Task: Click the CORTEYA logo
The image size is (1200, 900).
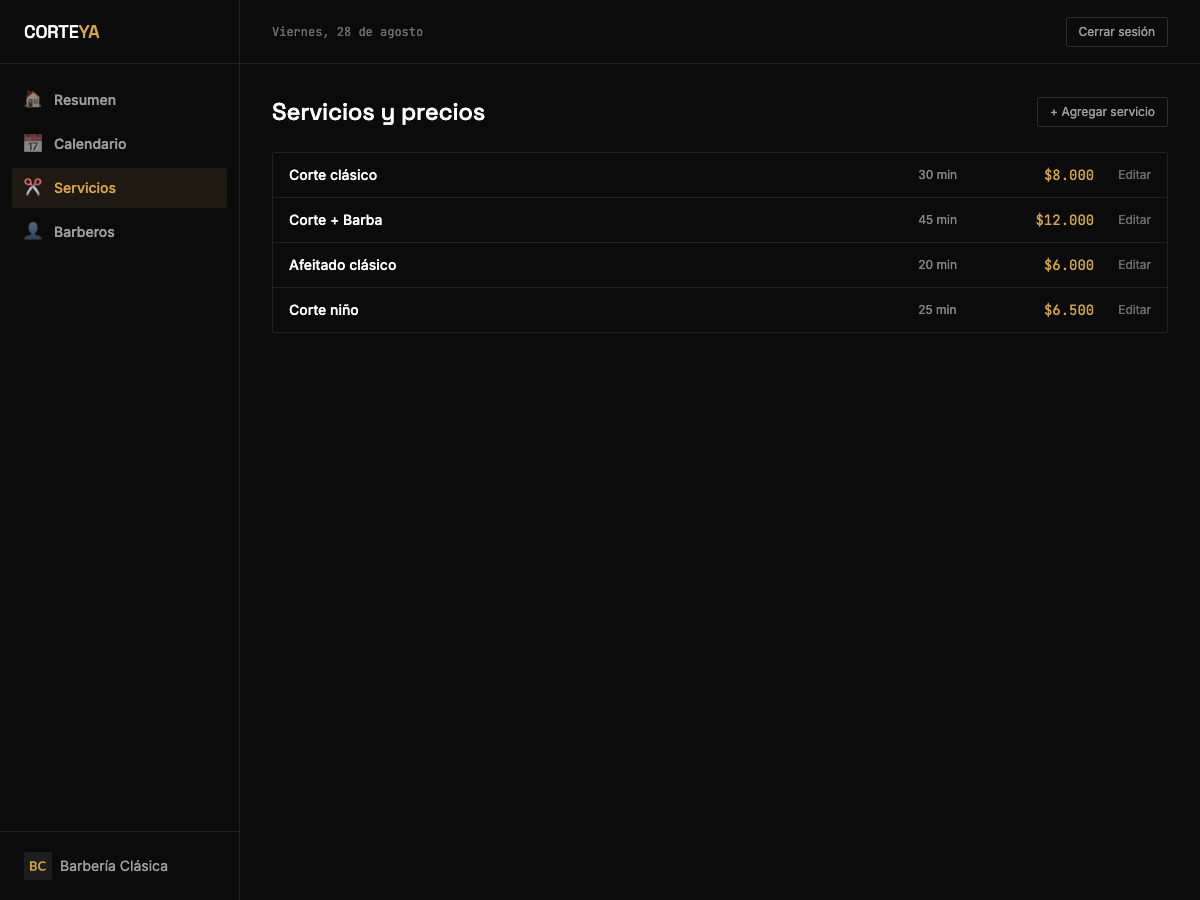Action: tap(62, 32)
